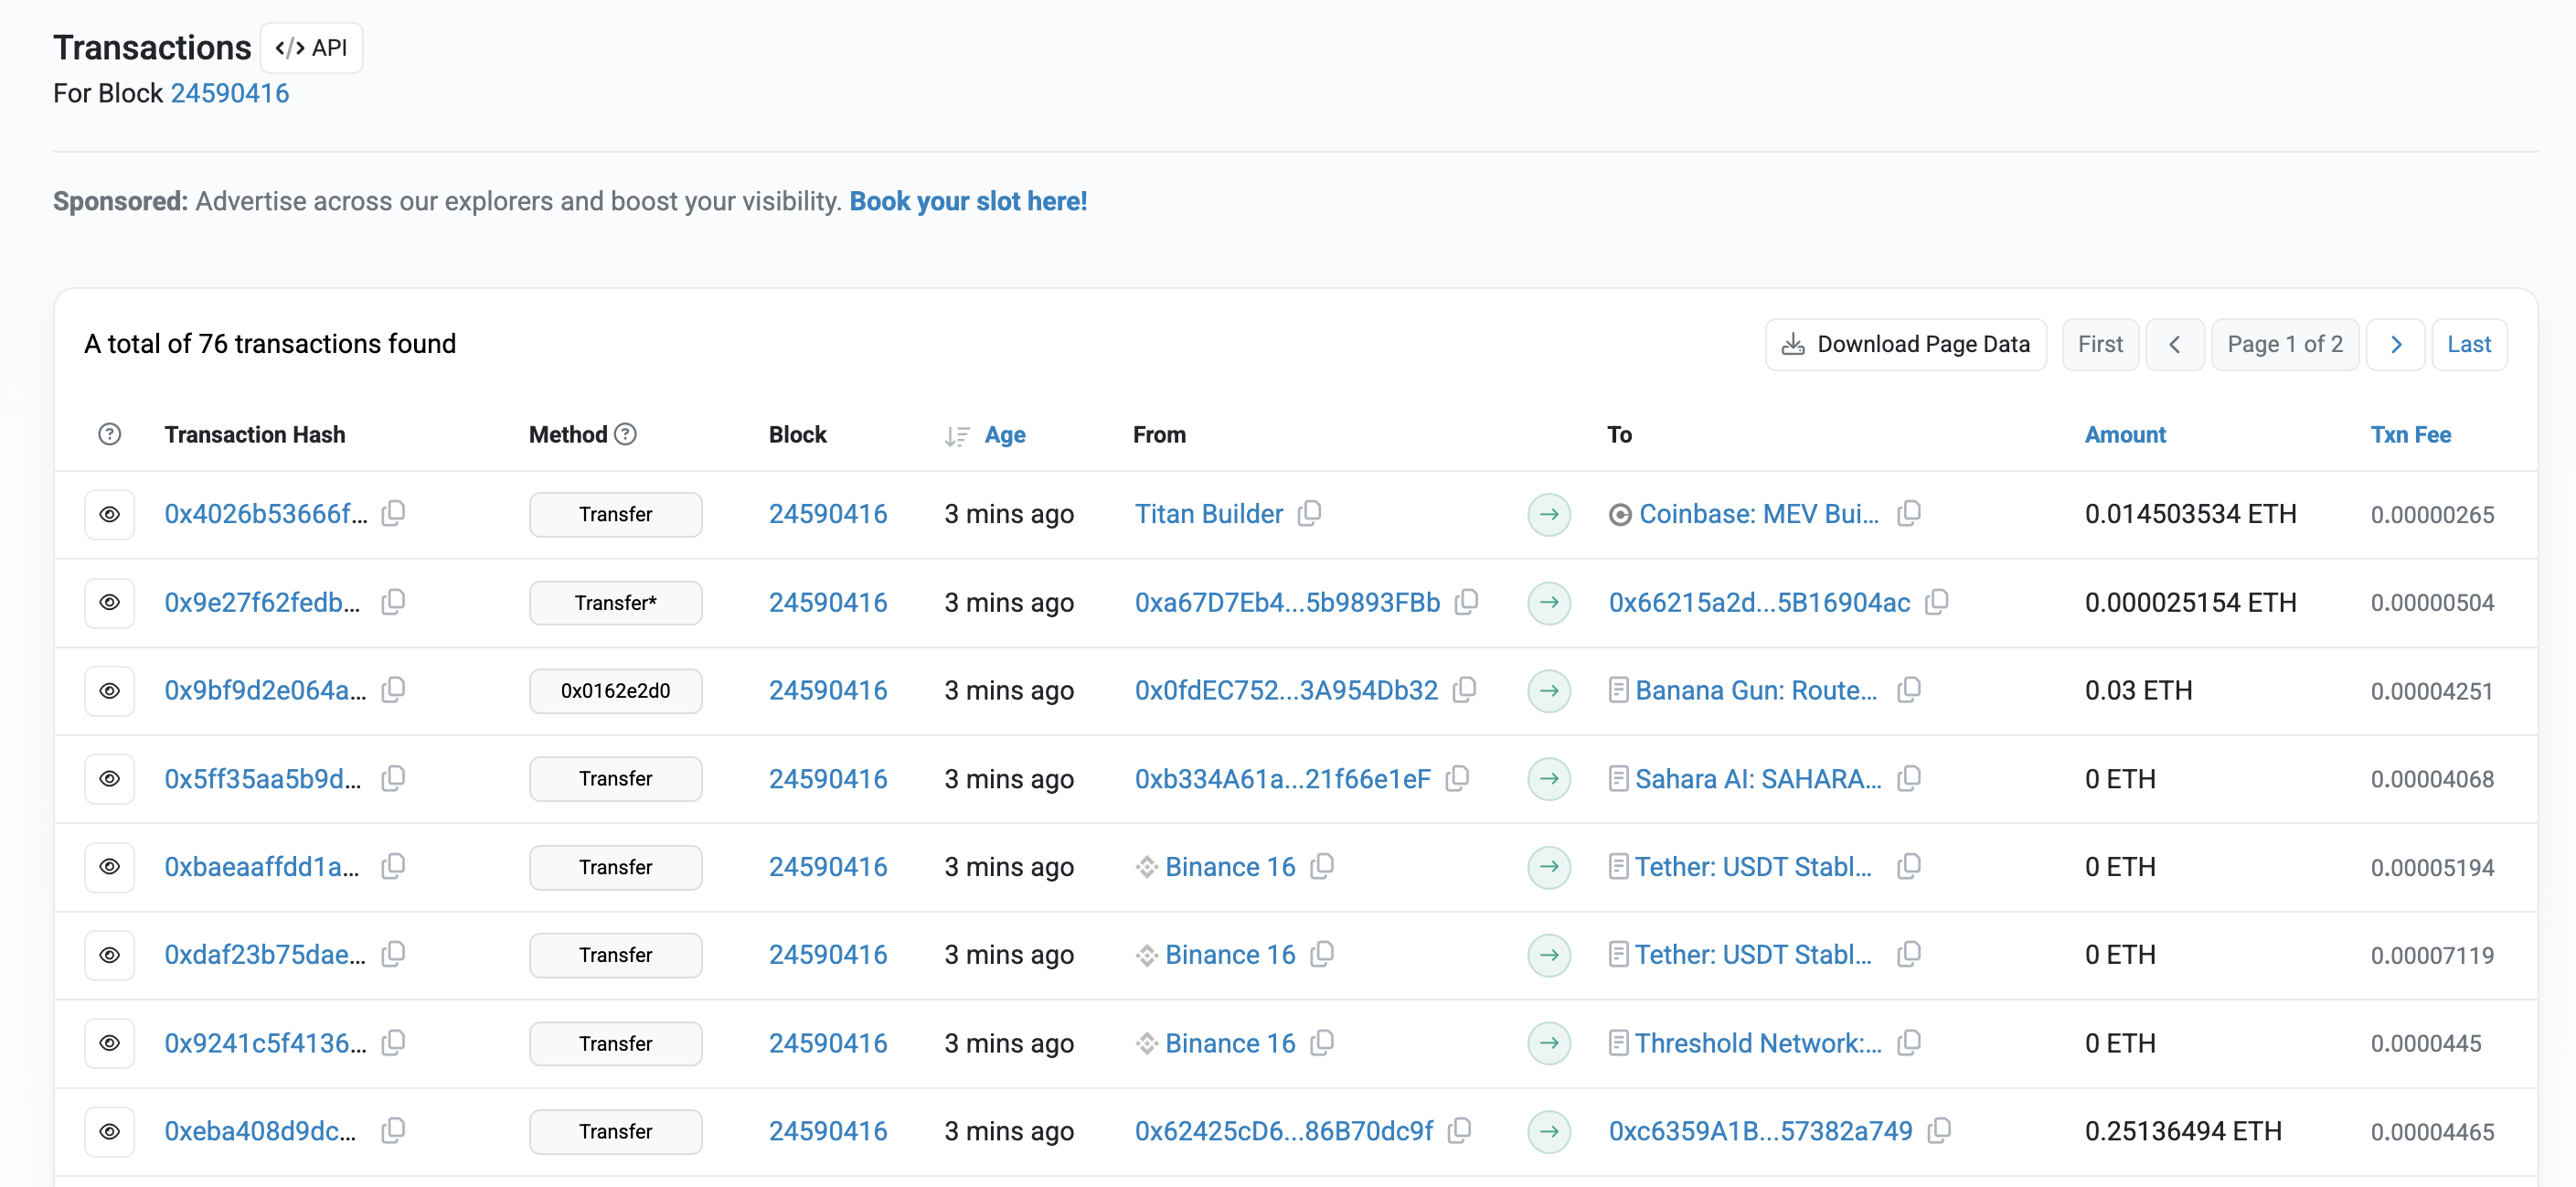The height and width of the screenshot is (1187, 2576).
Task: Go to previous page chevron
Action: tap(2174, 344)
